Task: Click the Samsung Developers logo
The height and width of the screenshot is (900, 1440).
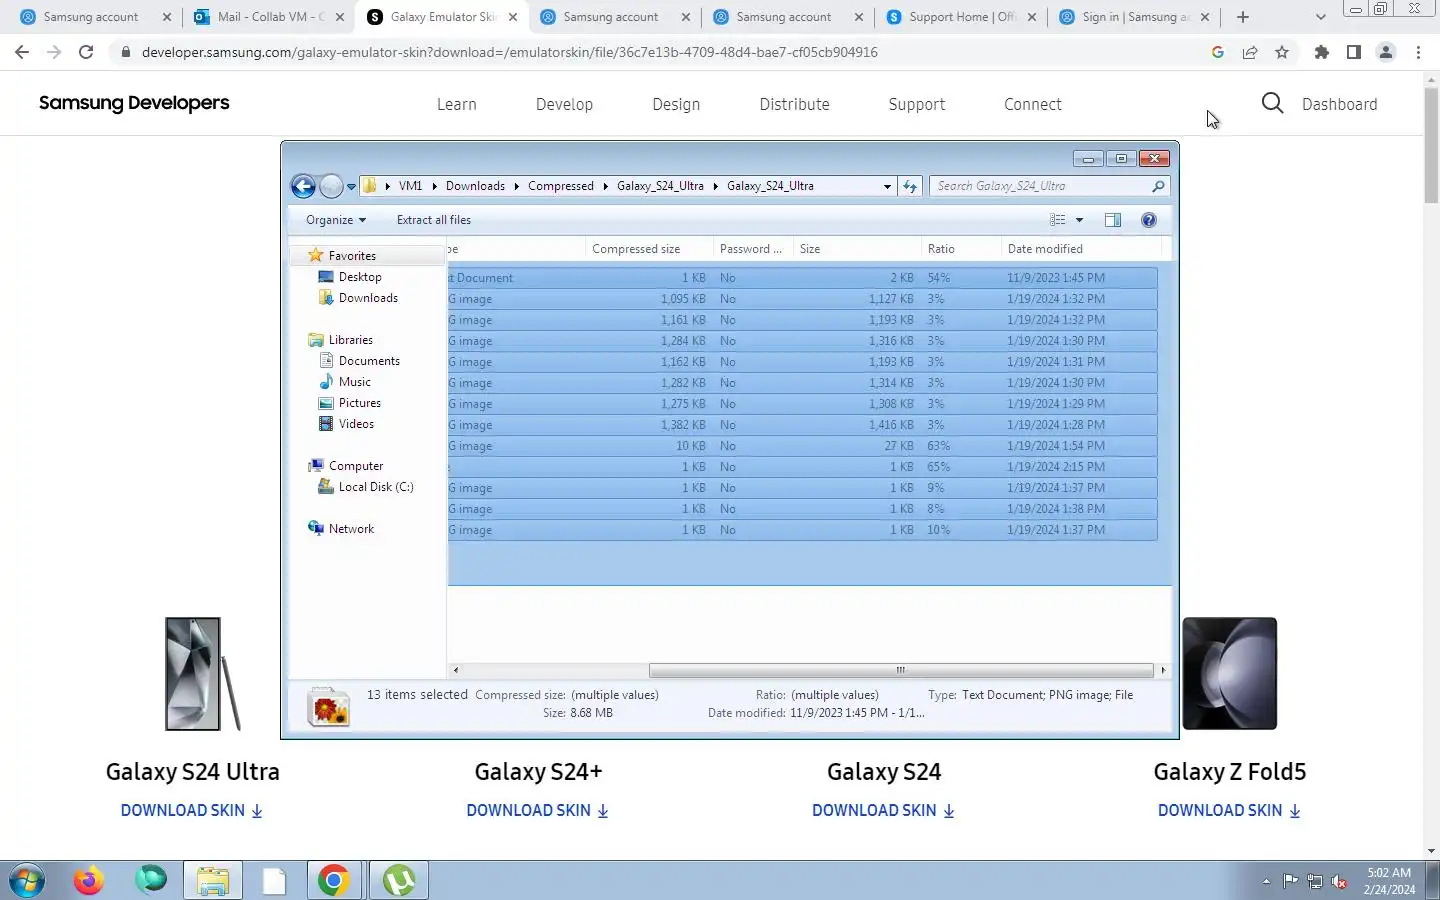Action: coord(134,103)
